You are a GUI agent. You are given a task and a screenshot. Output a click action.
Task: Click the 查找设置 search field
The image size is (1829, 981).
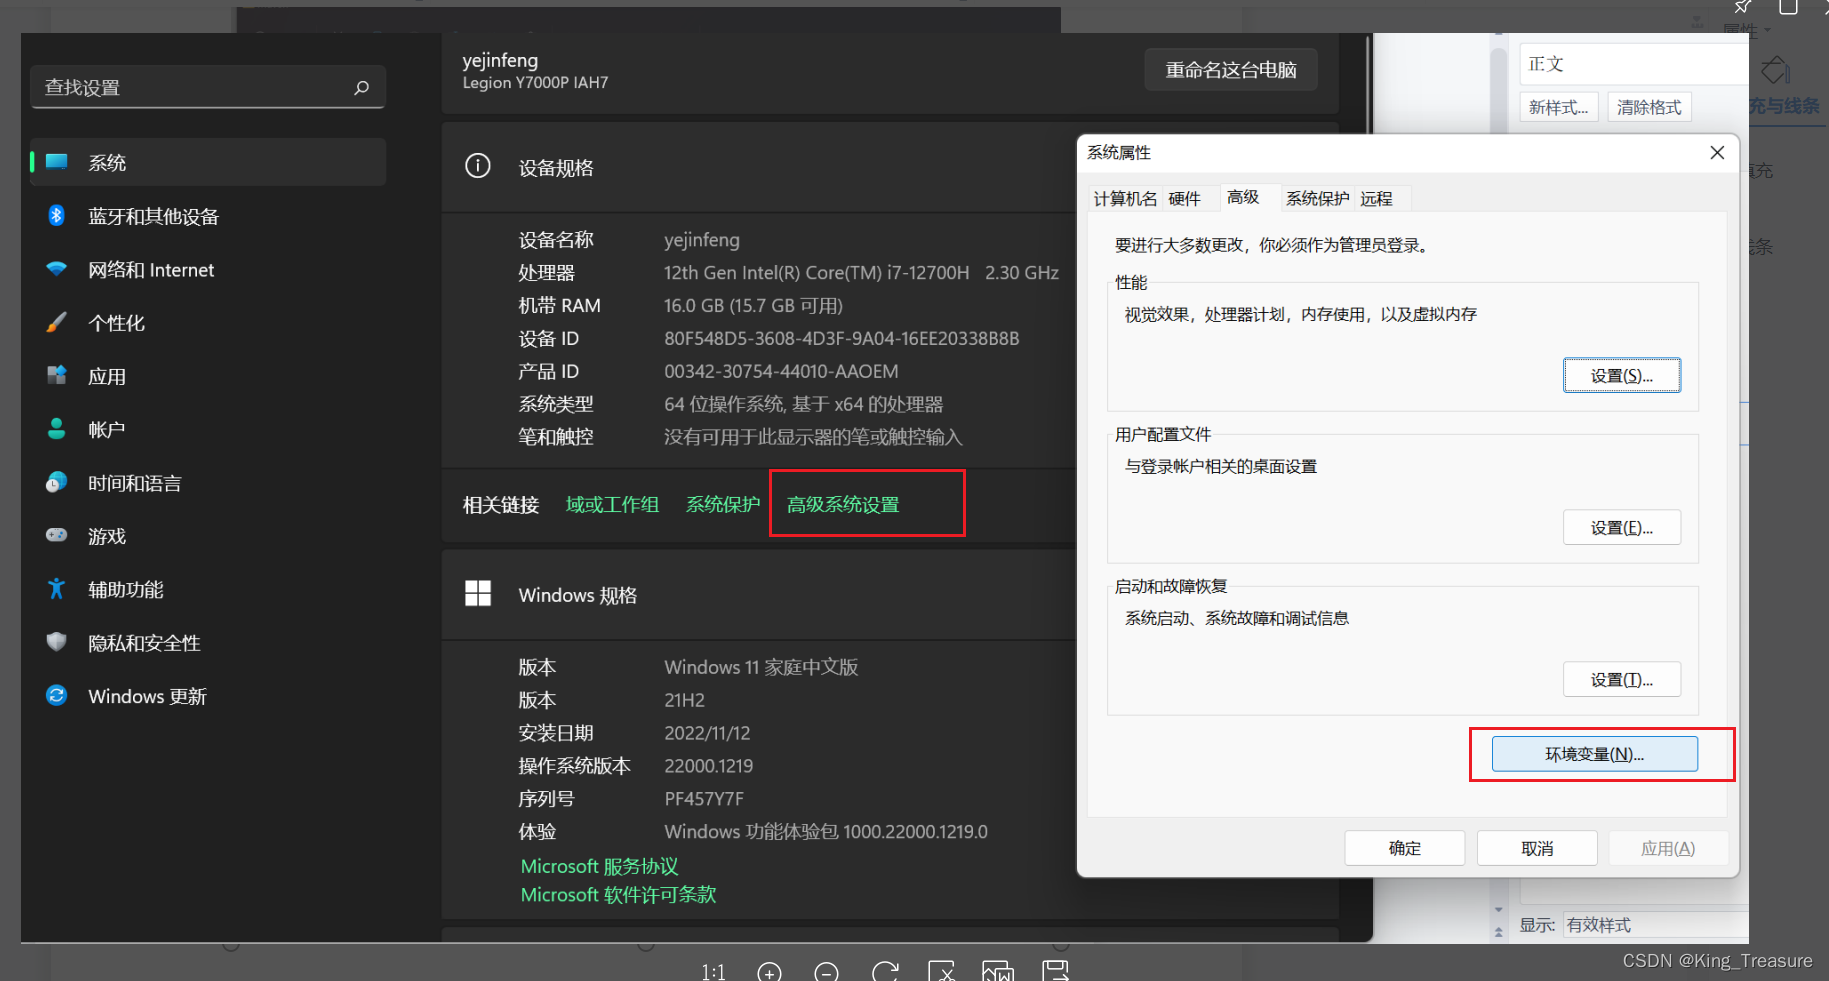(x=208, y=88)
